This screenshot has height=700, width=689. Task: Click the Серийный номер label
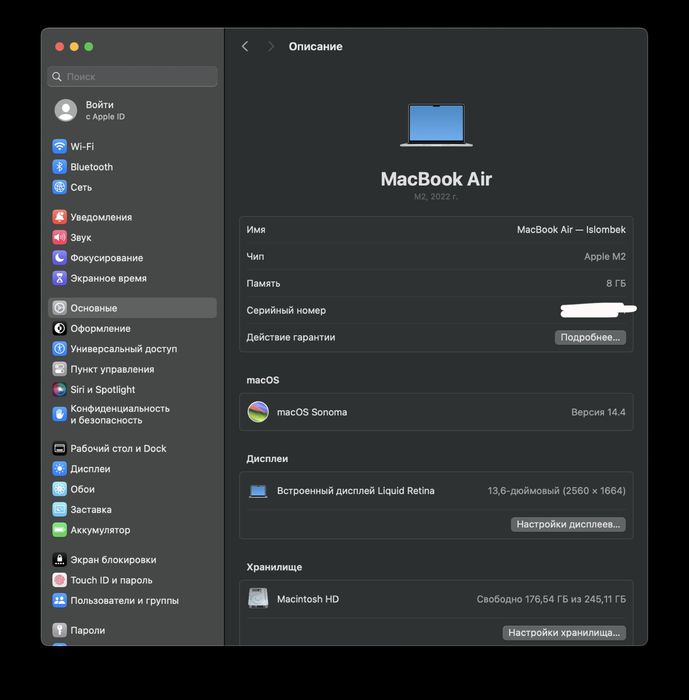(286, 310)
